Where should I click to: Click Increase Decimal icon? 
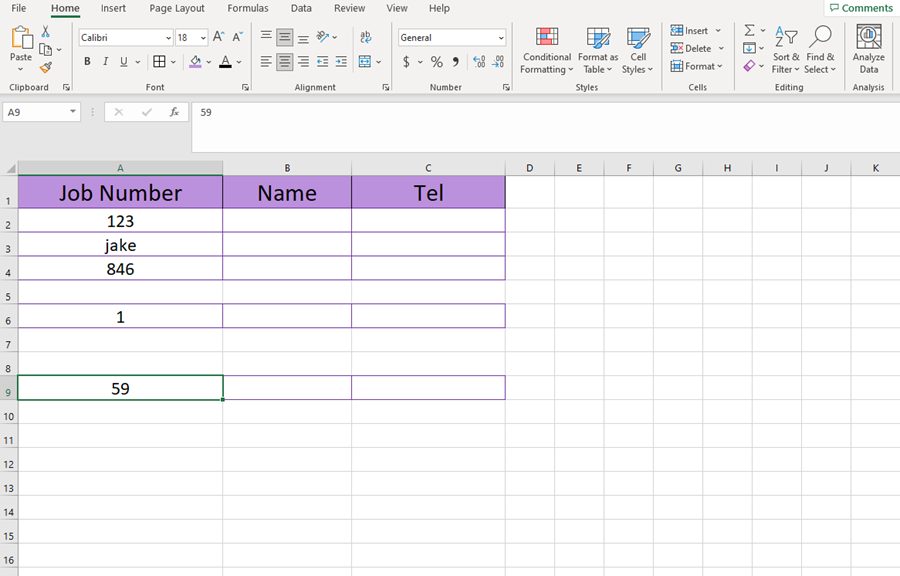pos(479,61)
